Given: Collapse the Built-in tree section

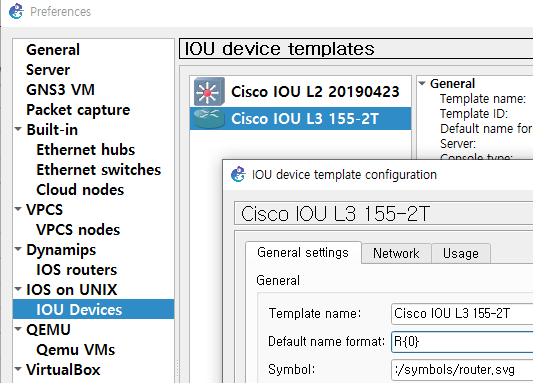Looking at the screenshot, I should tap(18, 129).
